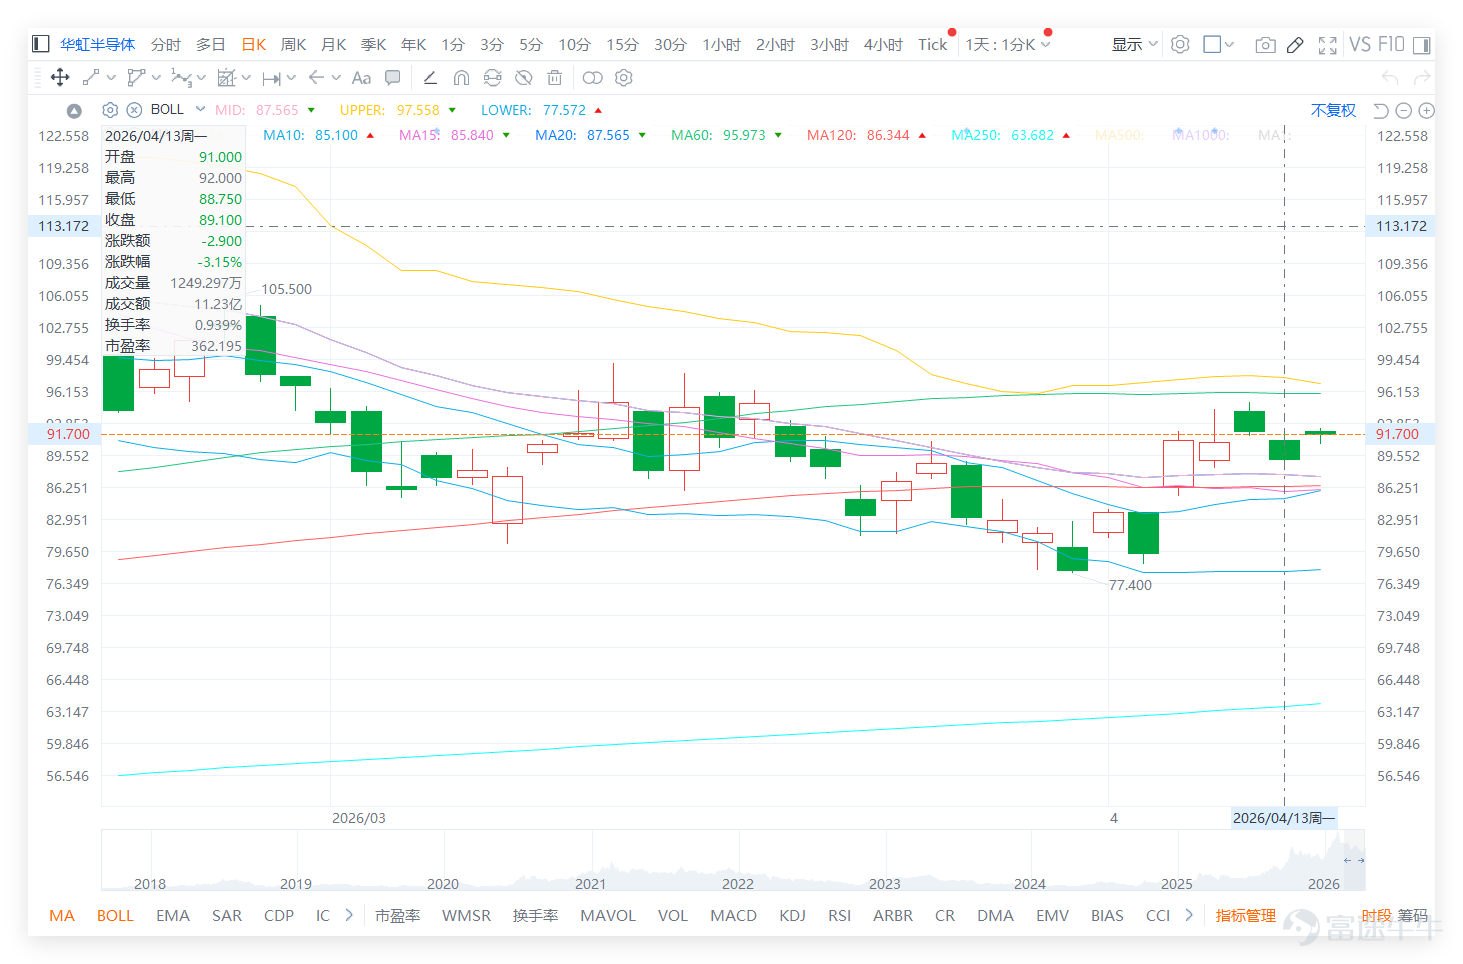Open wave tool options dropdown arrow
1463x964 pixels.
[x=201, y=77]
